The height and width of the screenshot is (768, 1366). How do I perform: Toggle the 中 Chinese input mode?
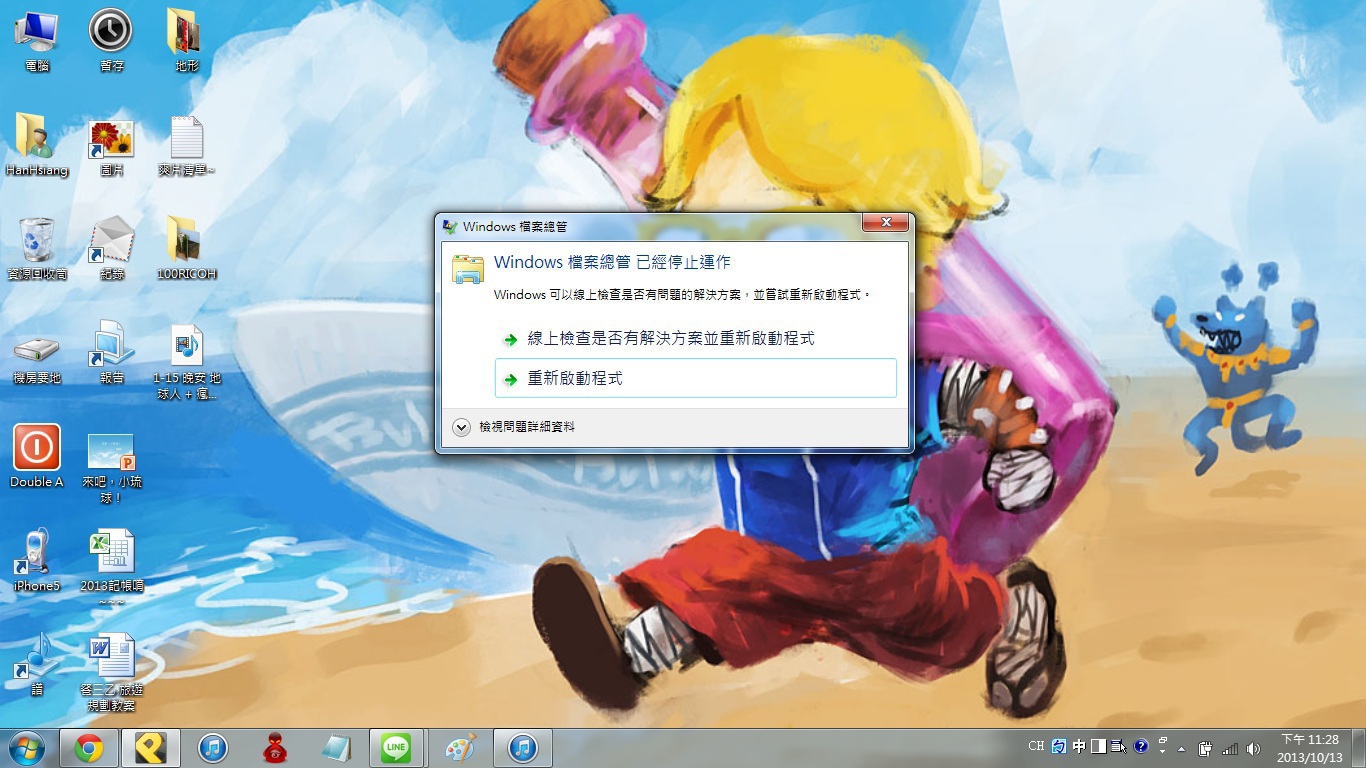1079,746
